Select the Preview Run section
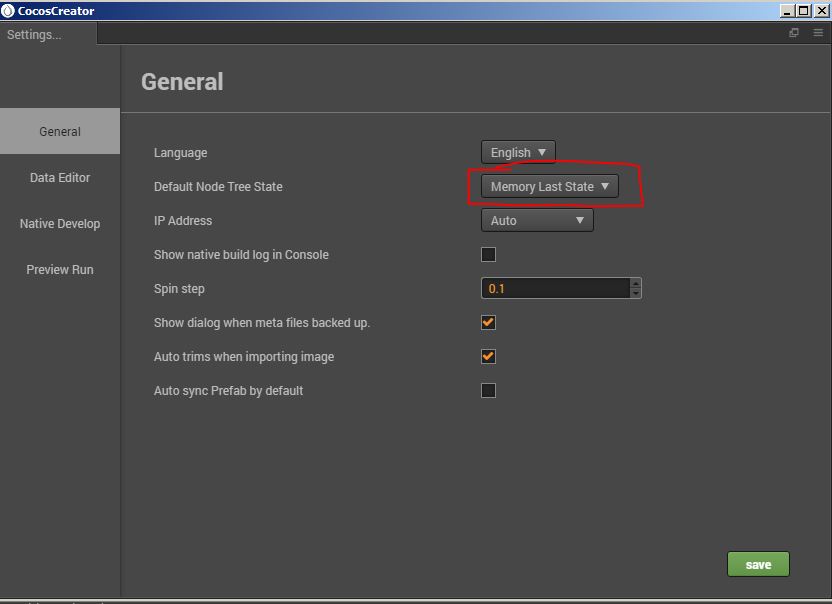The height and width of the screenshot is (604, 832). [x=60, y=270]
